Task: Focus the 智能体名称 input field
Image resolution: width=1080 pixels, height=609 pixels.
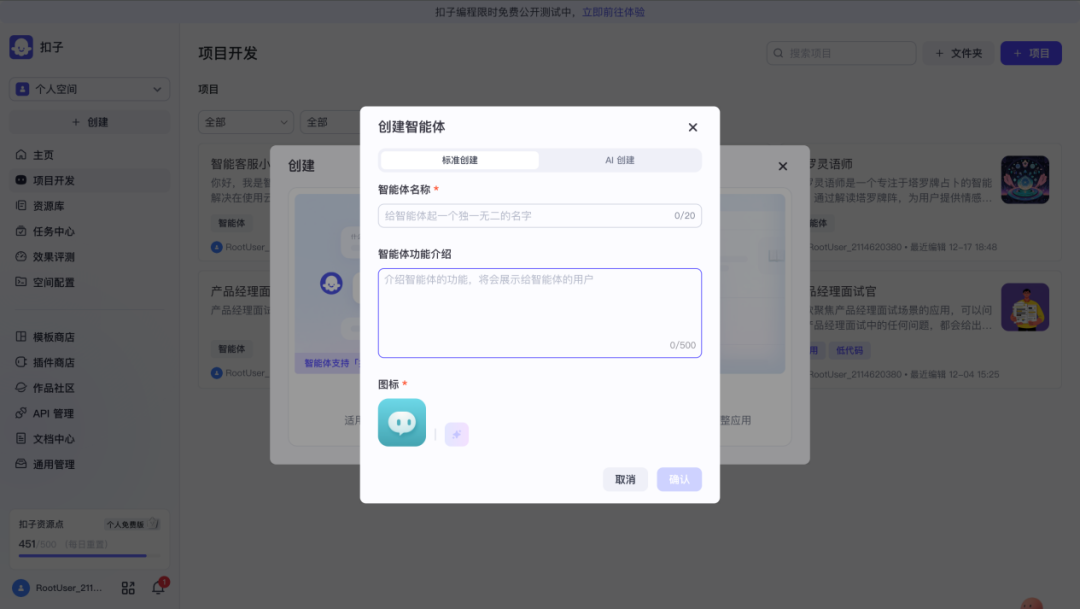Action: [525, 216]
